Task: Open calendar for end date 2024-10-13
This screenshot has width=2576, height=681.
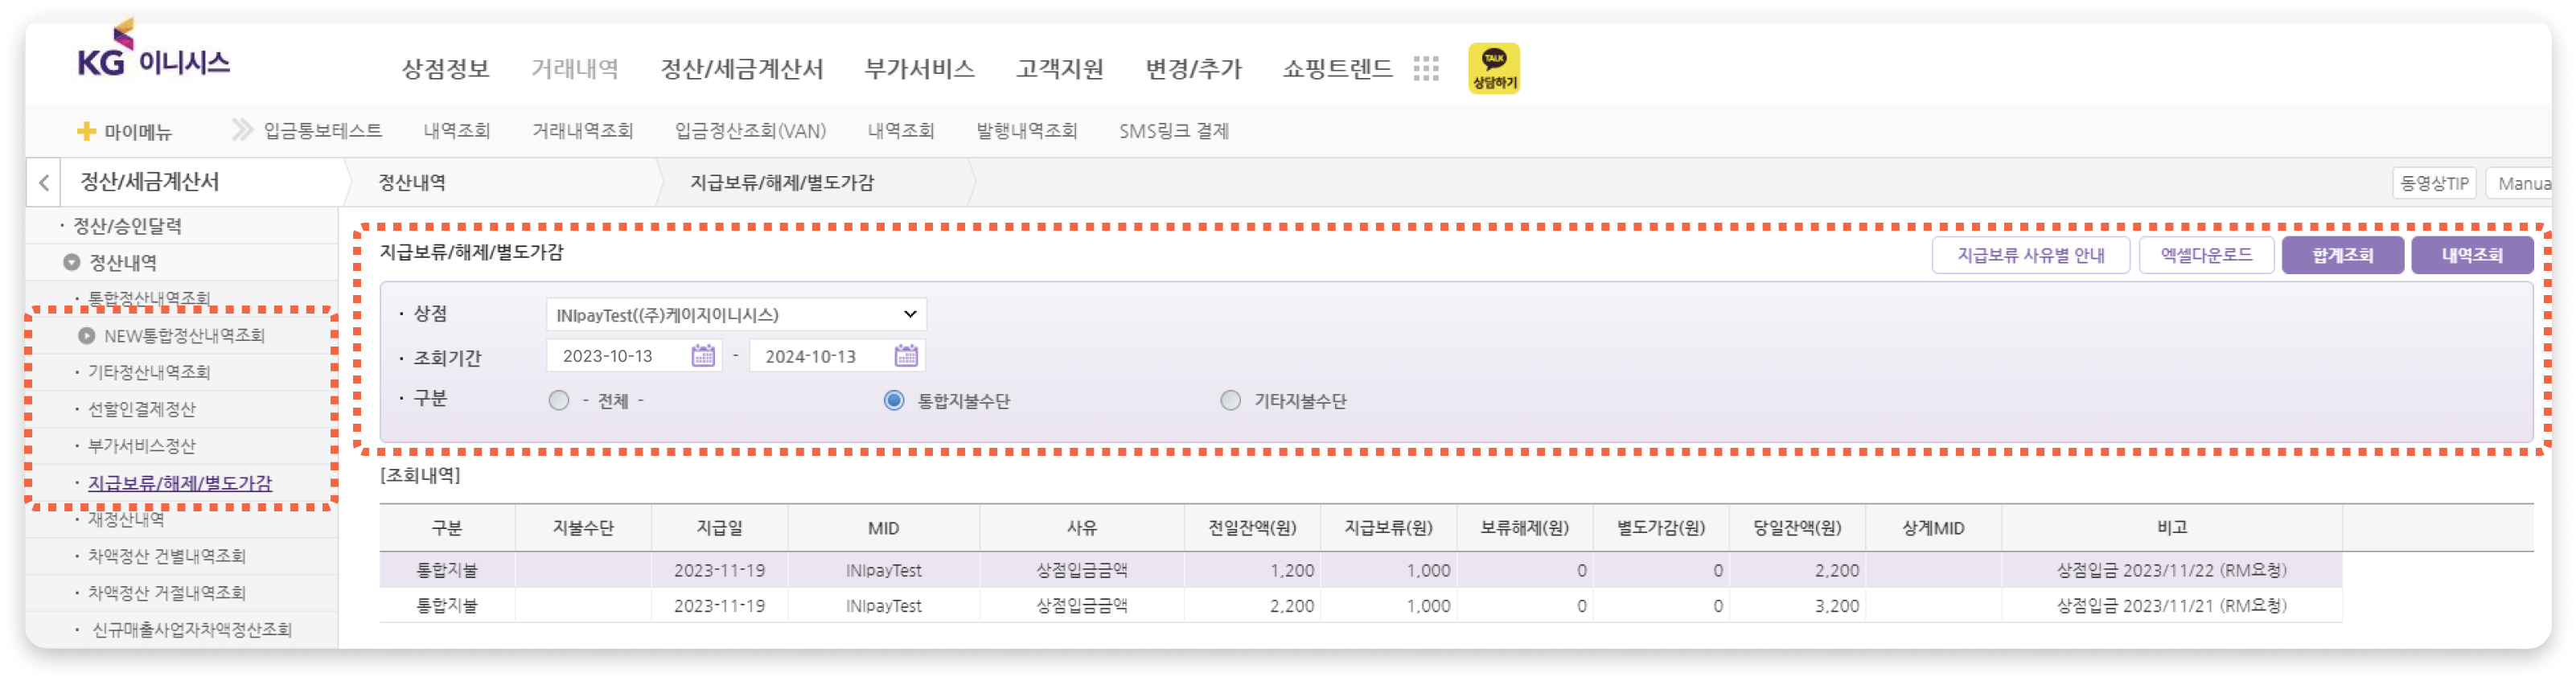Action: [x=906, y=355]
